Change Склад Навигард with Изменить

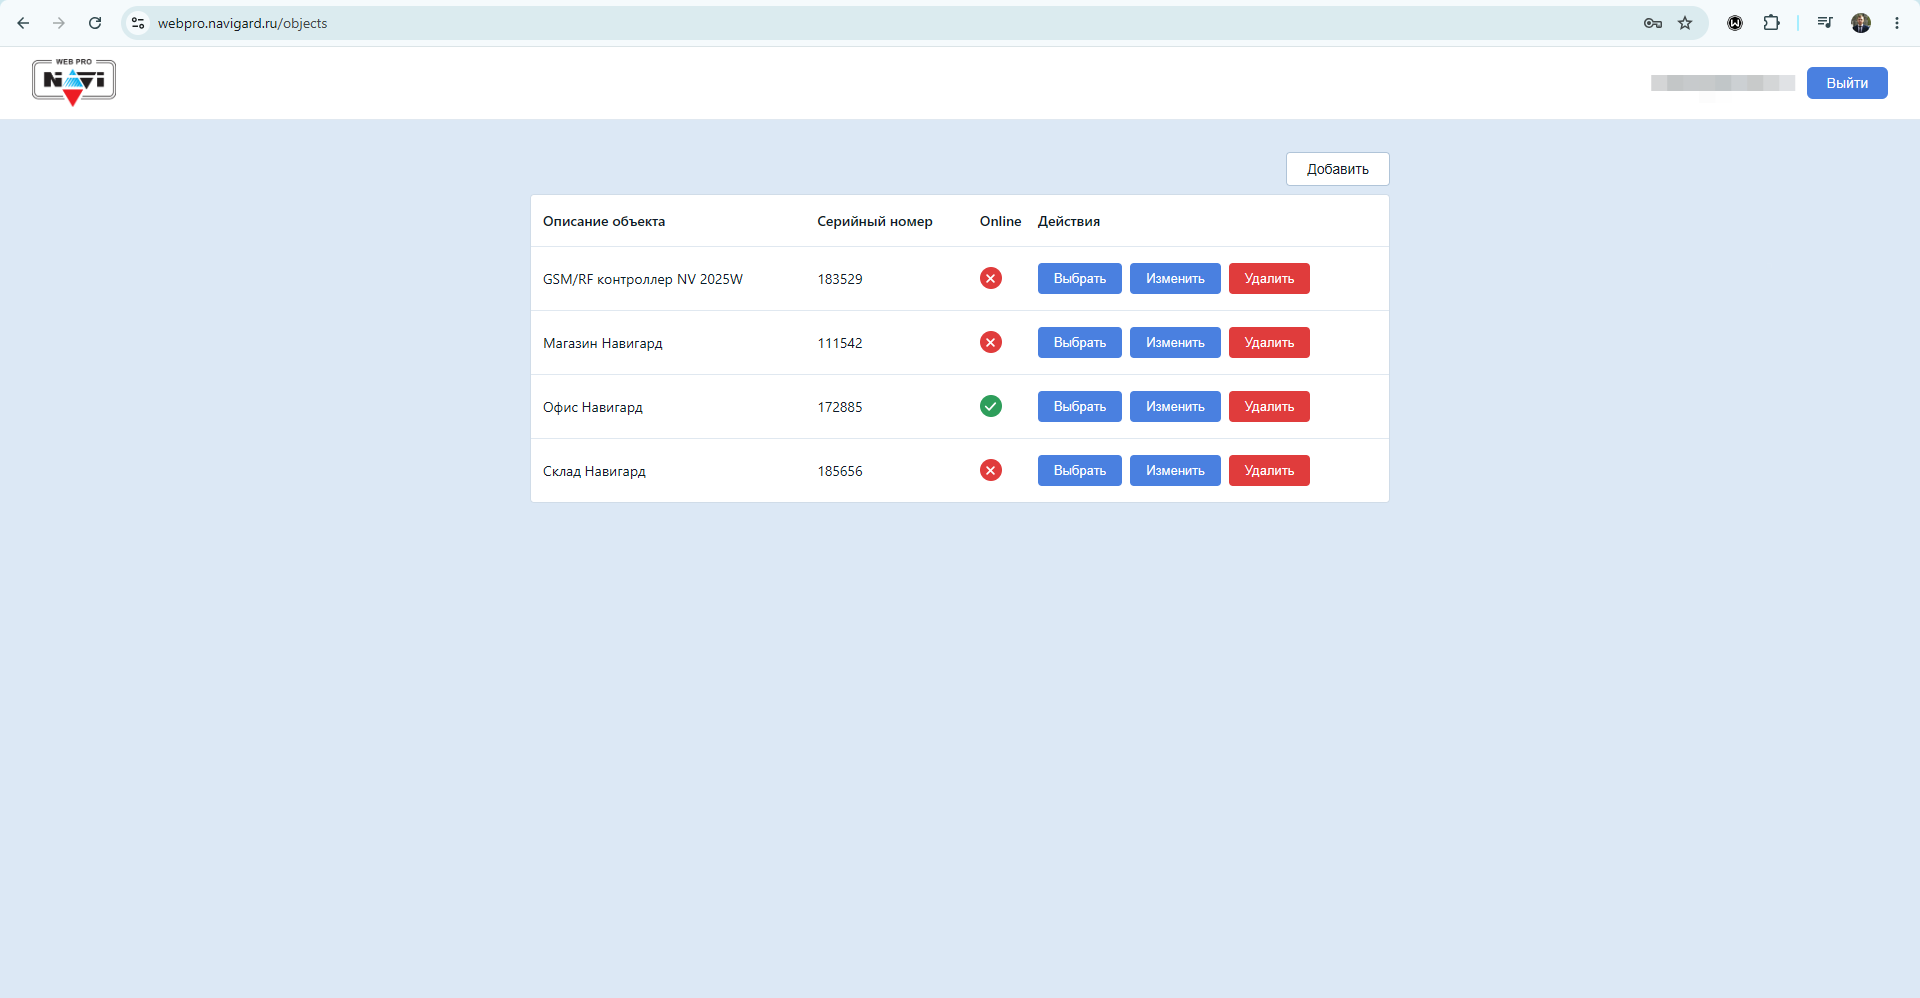[x=1175, y=471]
